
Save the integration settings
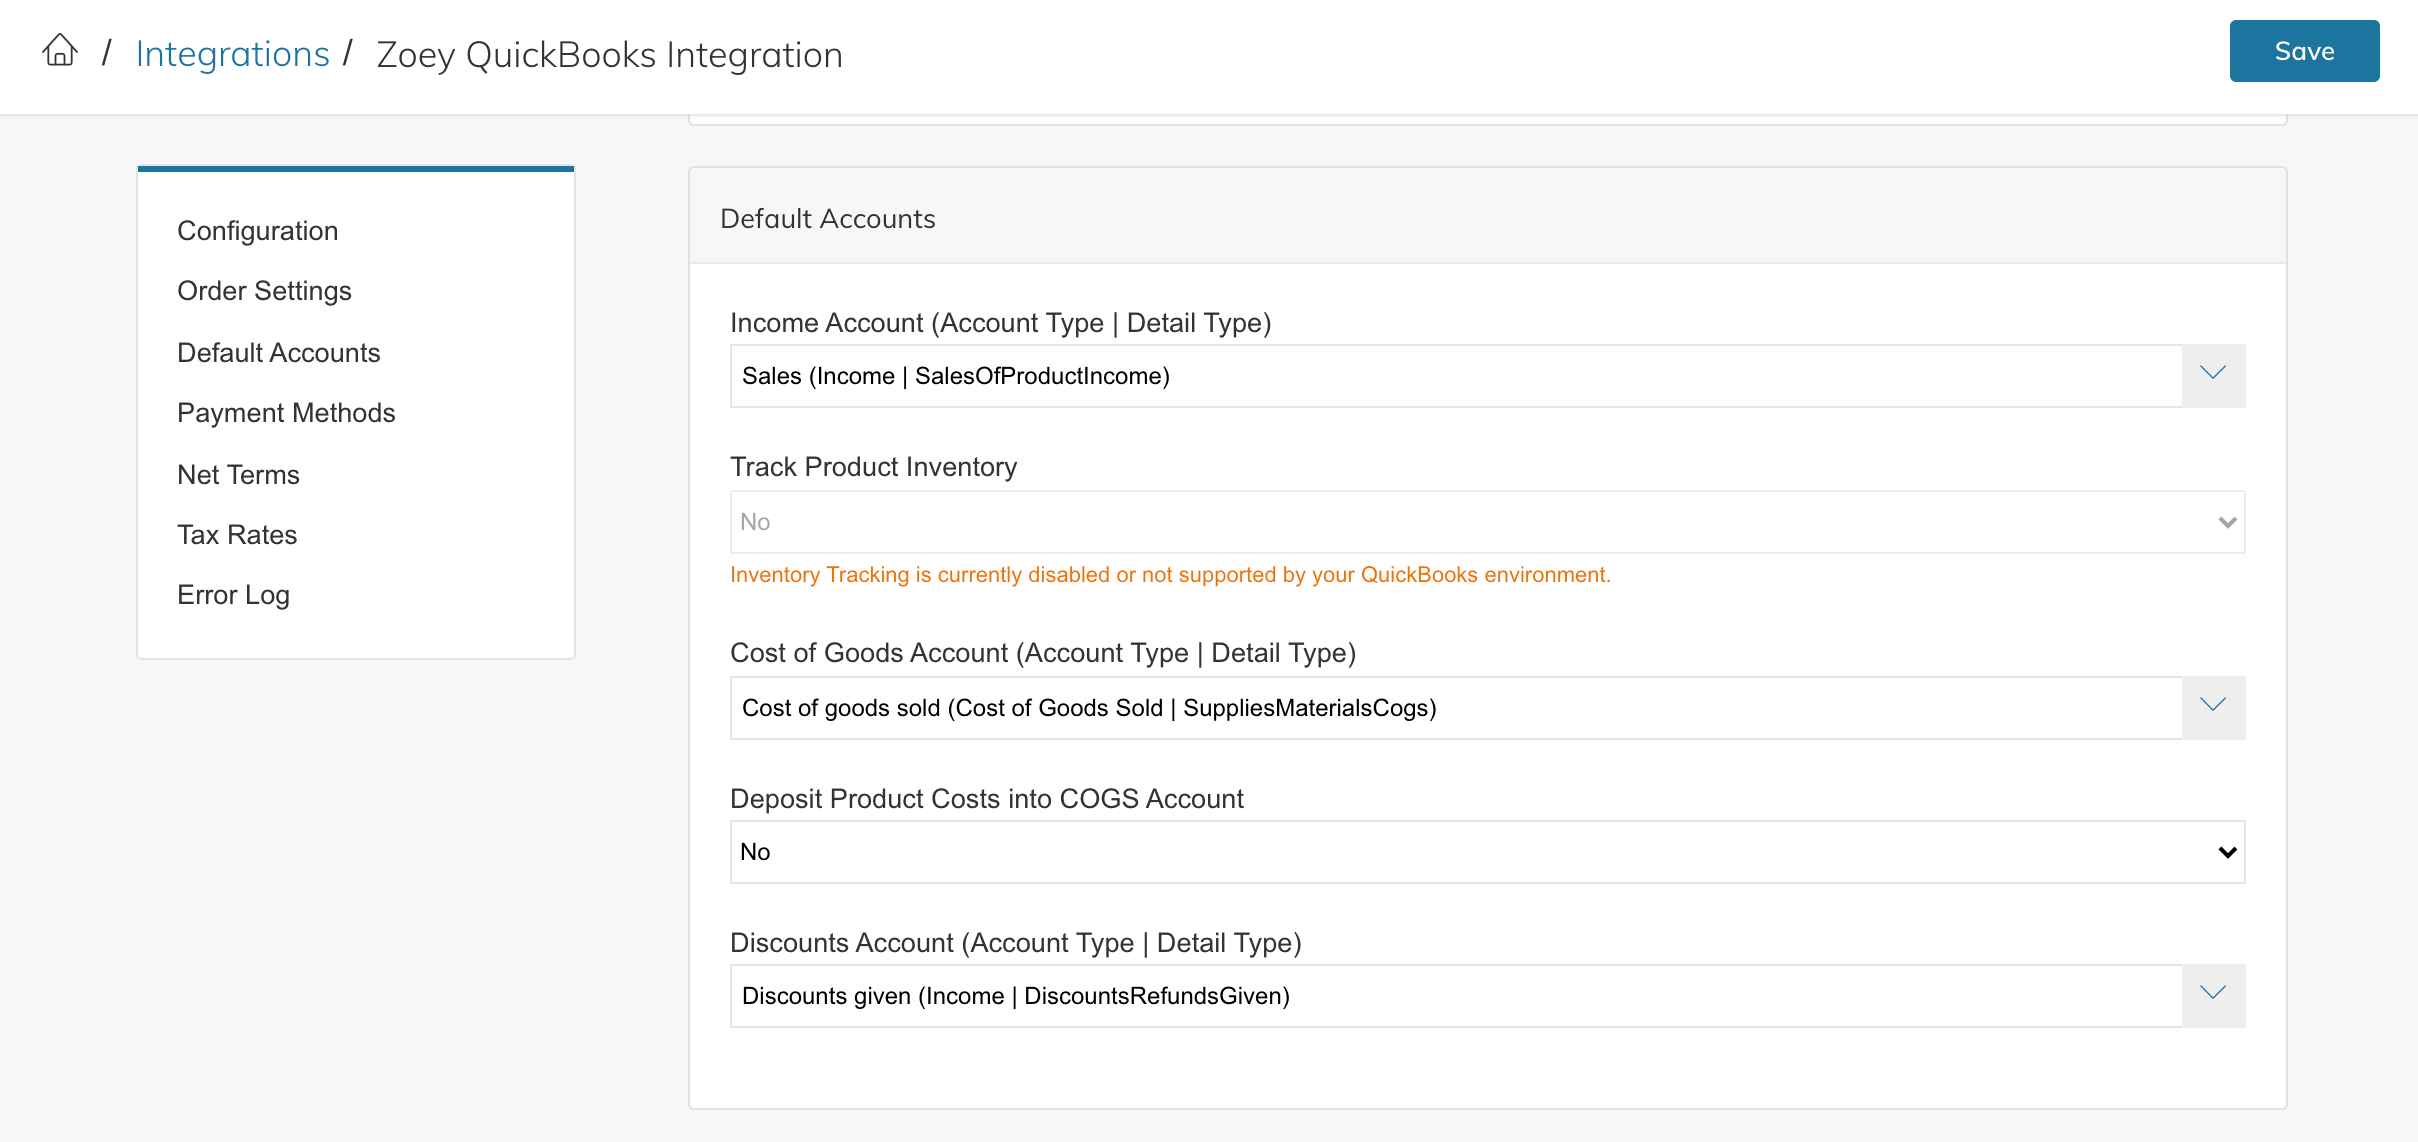(x=2303, y=51)
